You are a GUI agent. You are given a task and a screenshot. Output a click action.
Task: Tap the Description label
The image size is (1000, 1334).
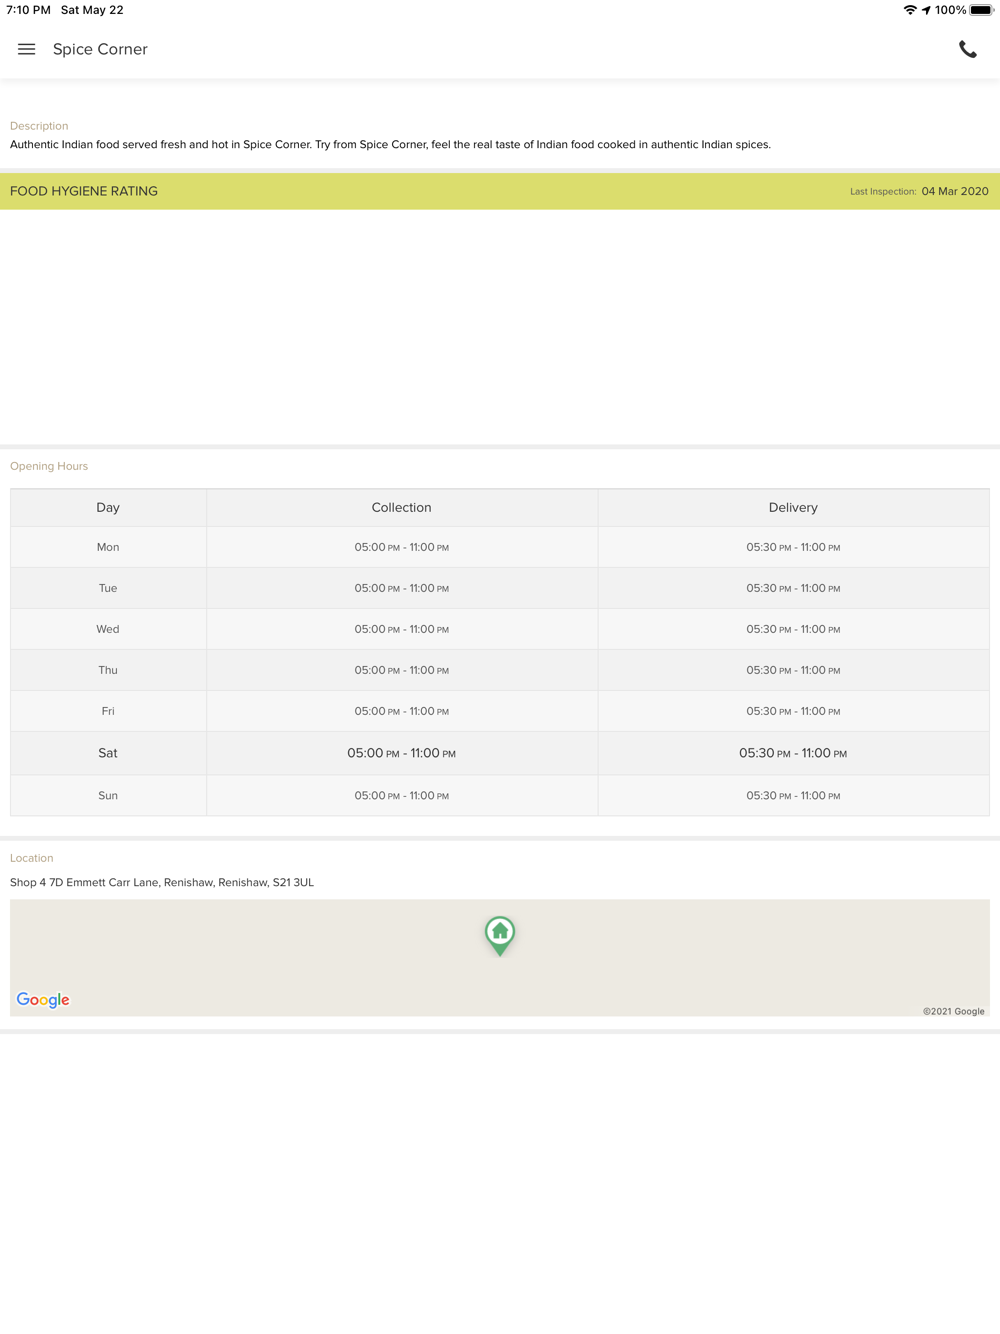click(x=39, y=126)
